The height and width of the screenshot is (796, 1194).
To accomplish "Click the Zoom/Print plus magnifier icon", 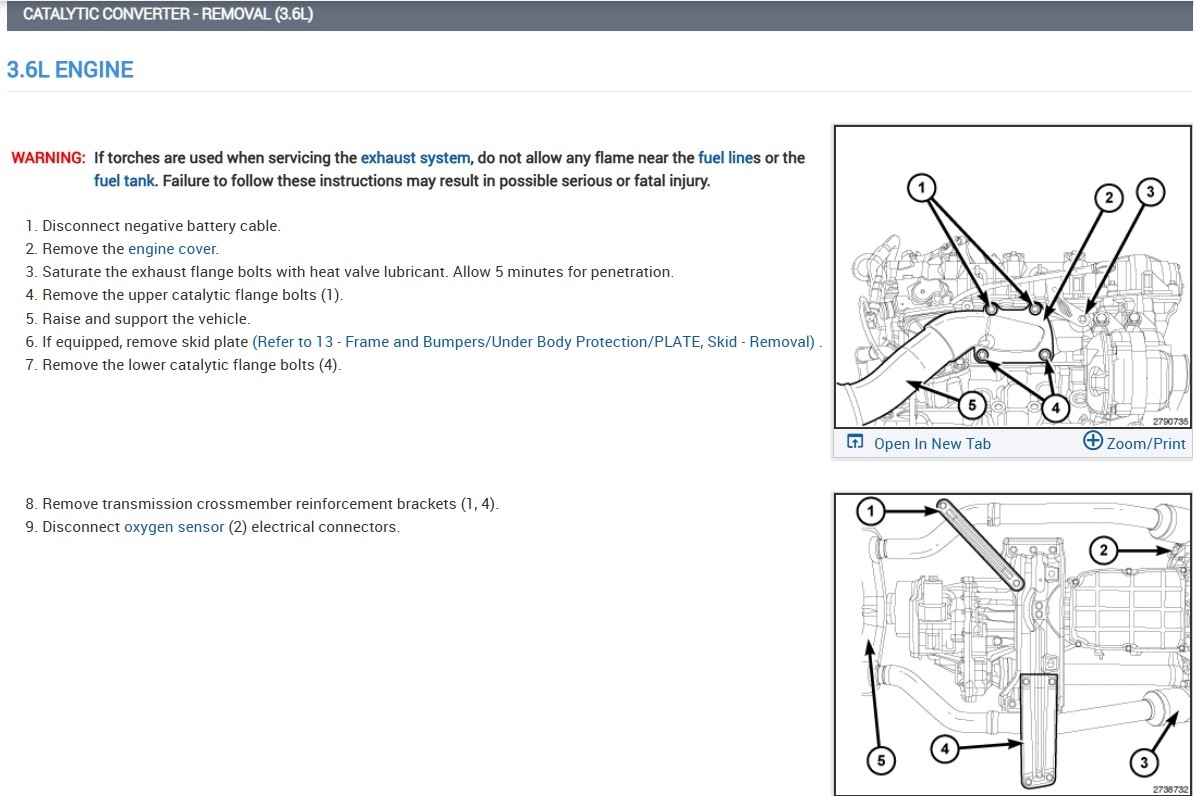I will [1093, 440].
